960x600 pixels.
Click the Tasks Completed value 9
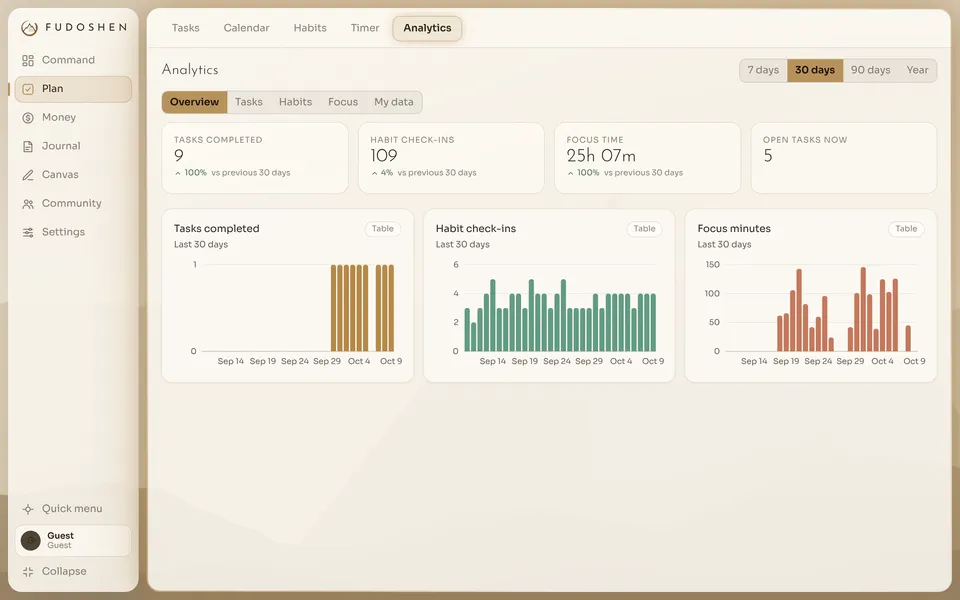pyautogui.click(x=179, y=156)
